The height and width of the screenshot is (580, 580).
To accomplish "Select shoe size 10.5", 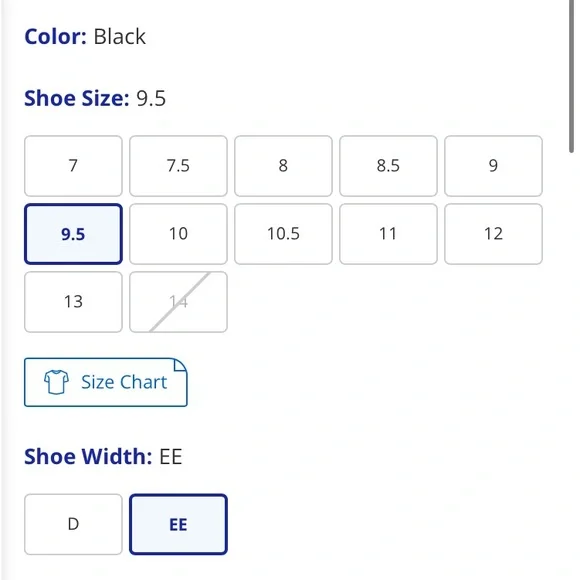I will [283, 234].
